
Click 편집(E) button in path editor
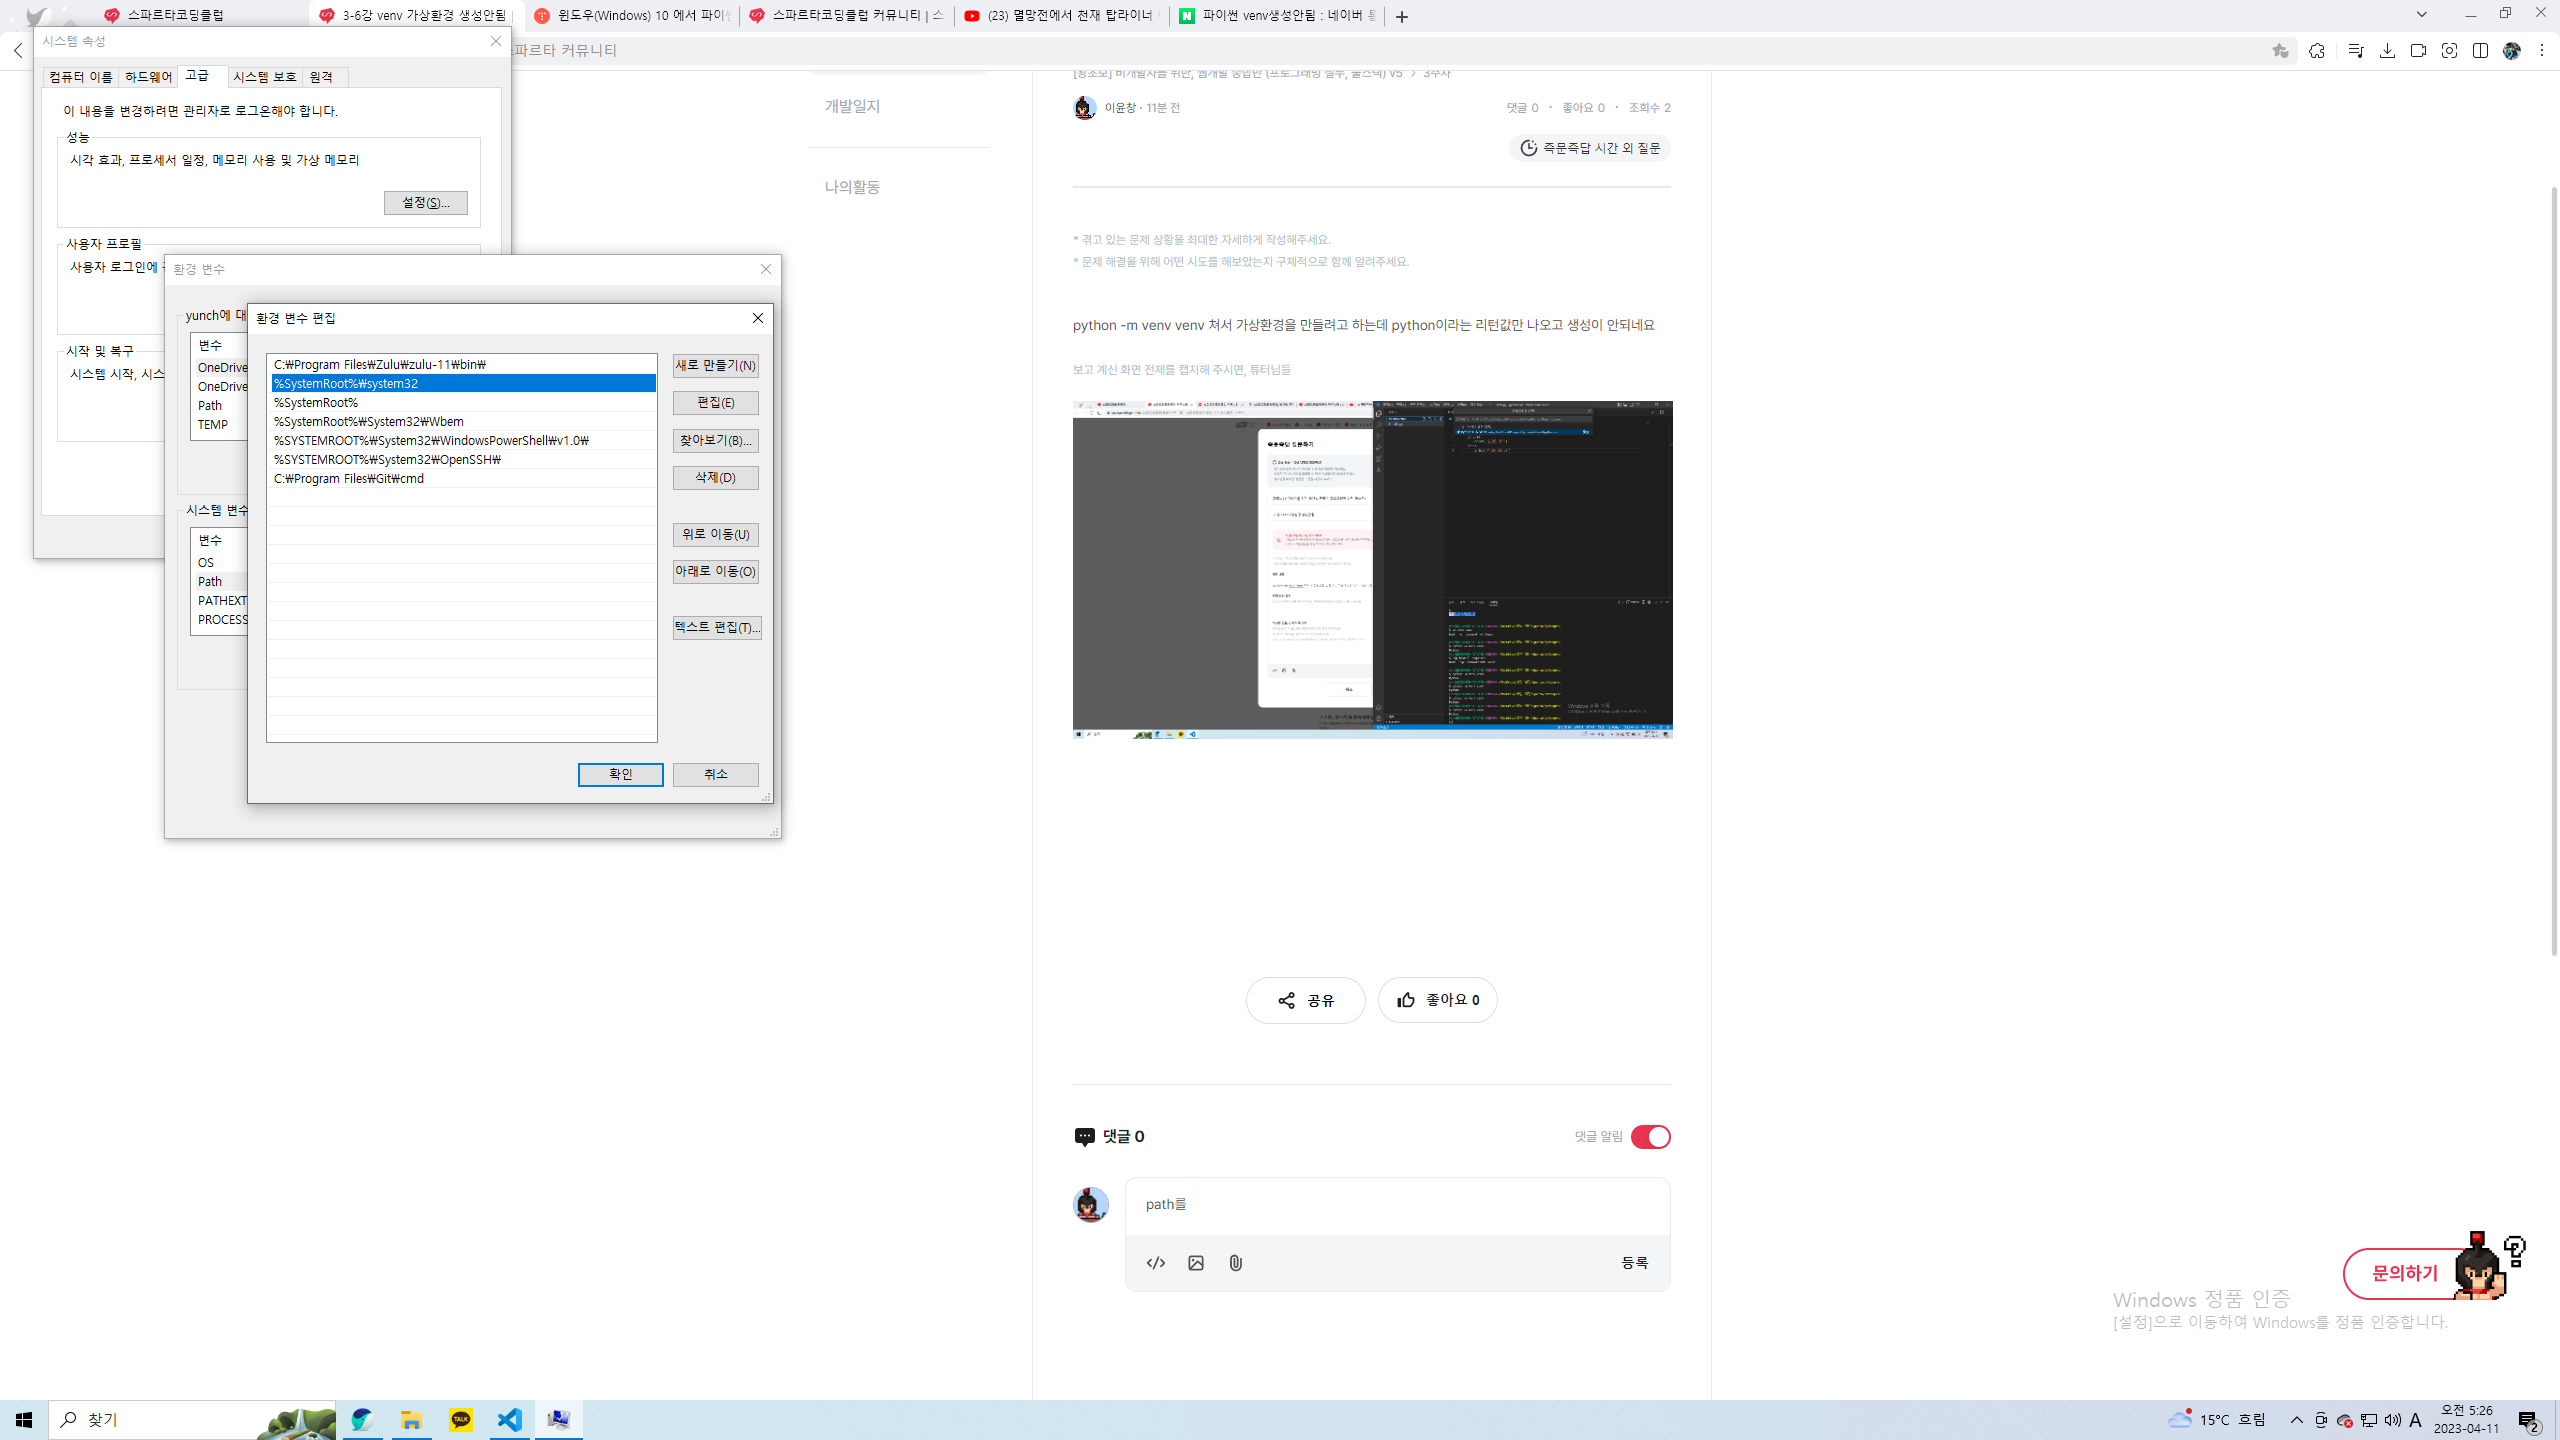[x=716, y=403]
